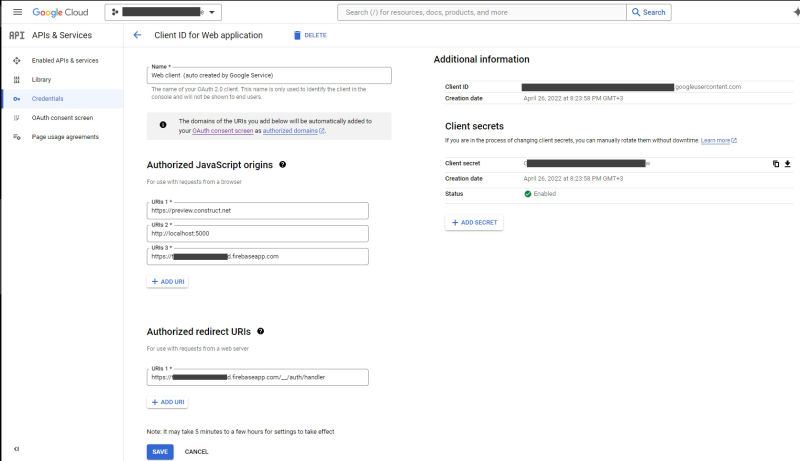
Task: Go back with the left arrow
Action: coord(137,35)
